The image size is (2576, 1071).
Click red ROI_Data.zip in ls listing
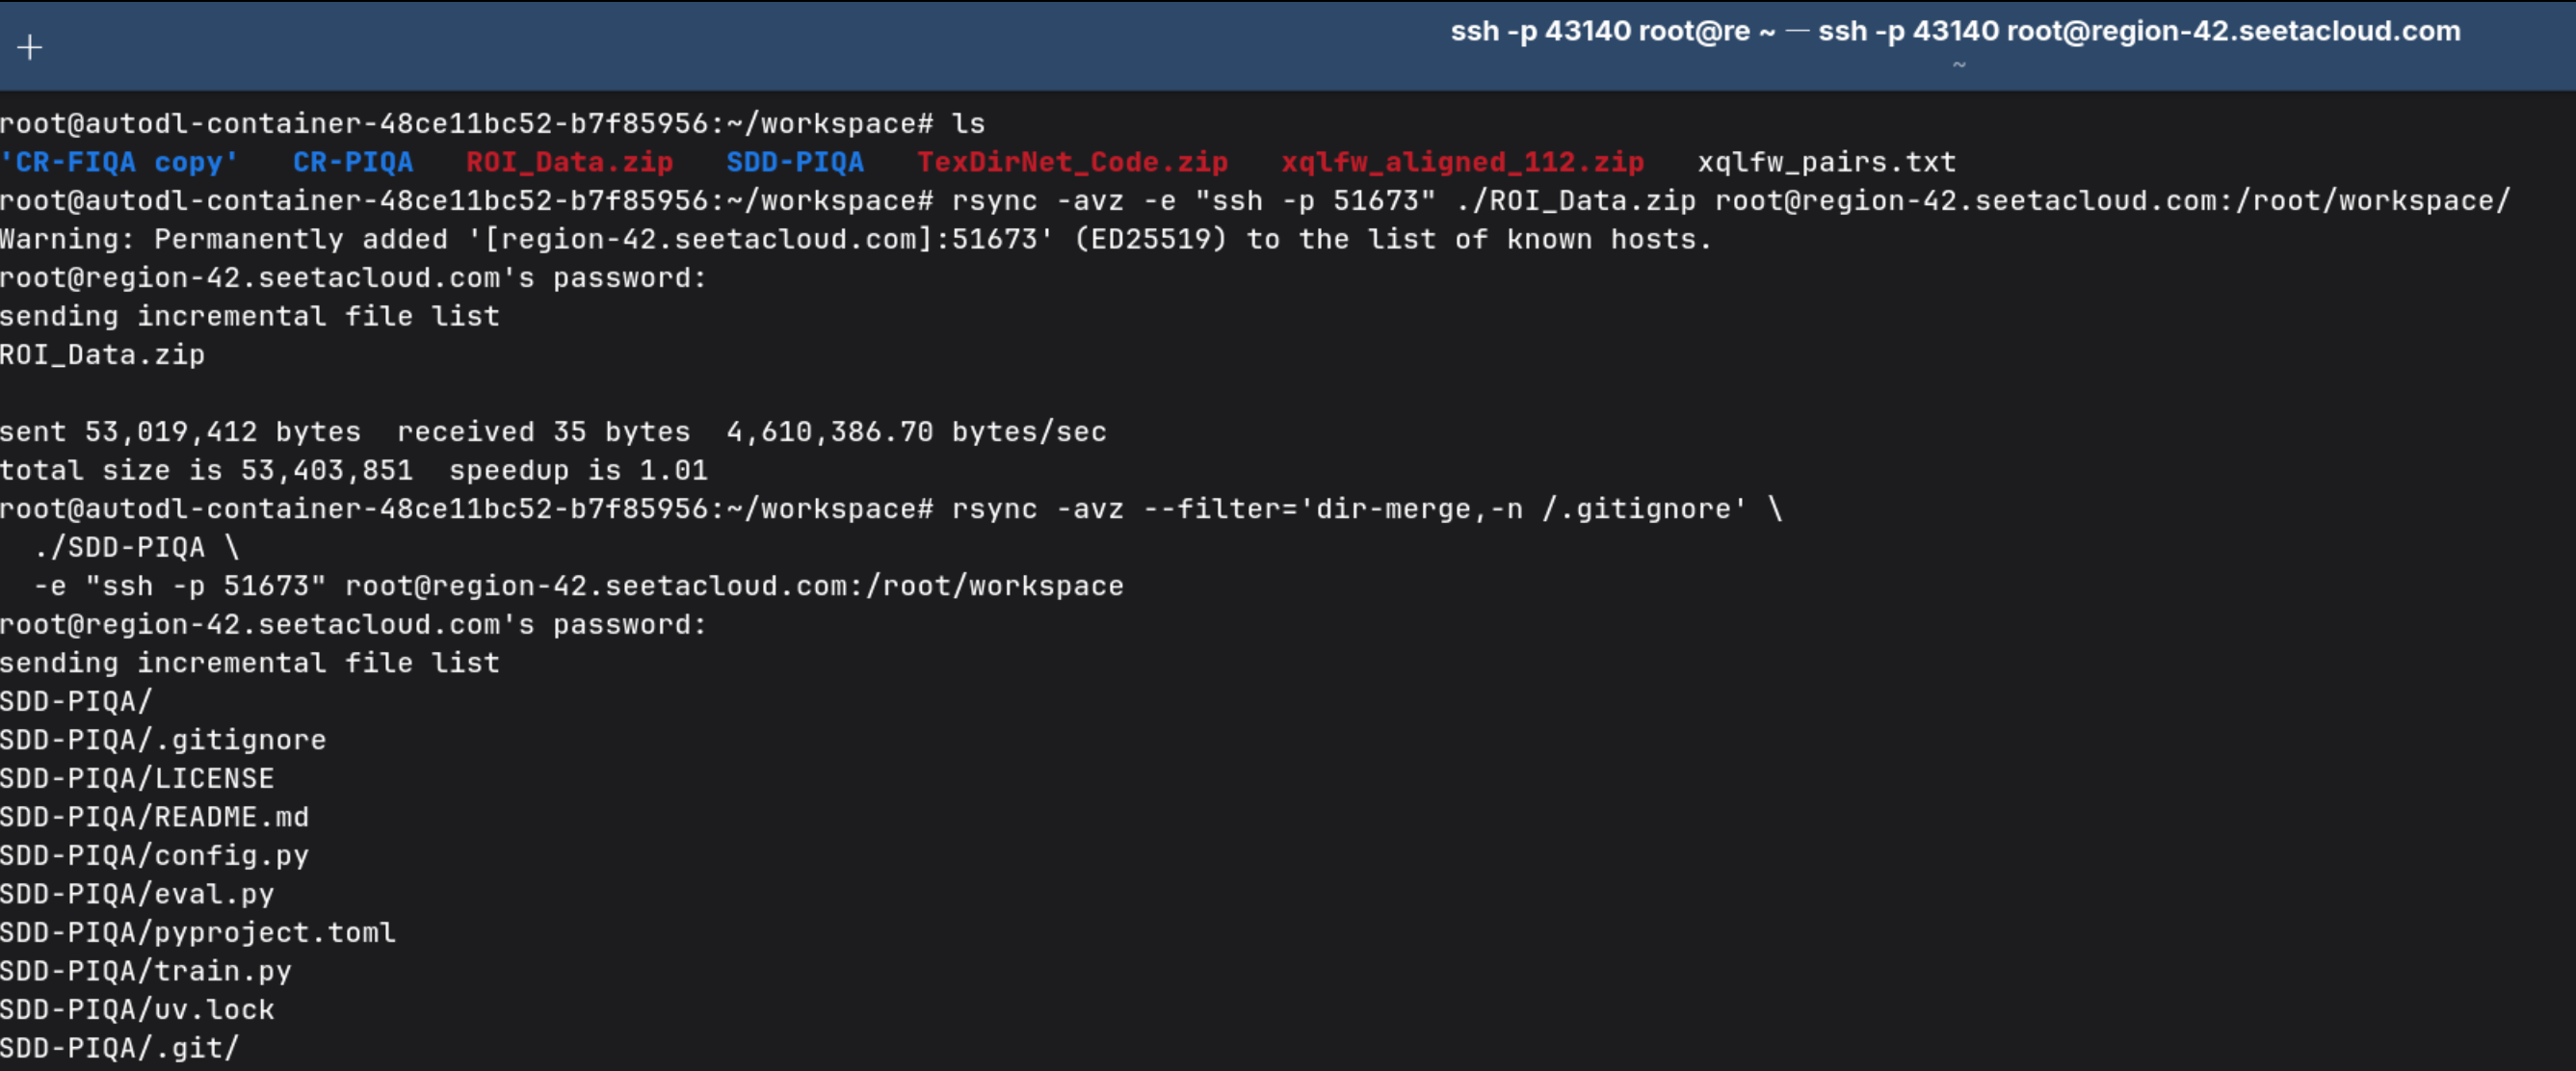tap(569, 162)
